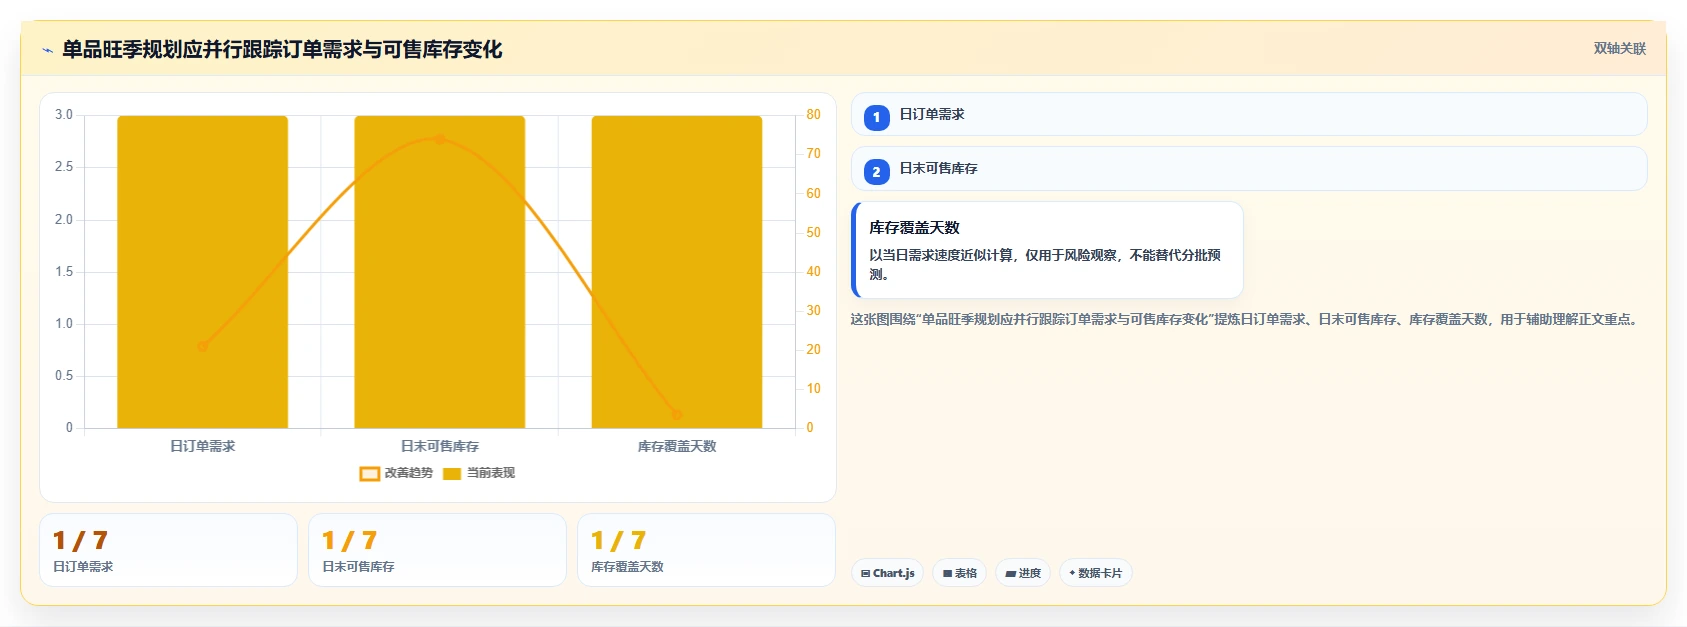Click the 双轴关联 label in header
1687x627 pixels.
tap(1619, 49)
